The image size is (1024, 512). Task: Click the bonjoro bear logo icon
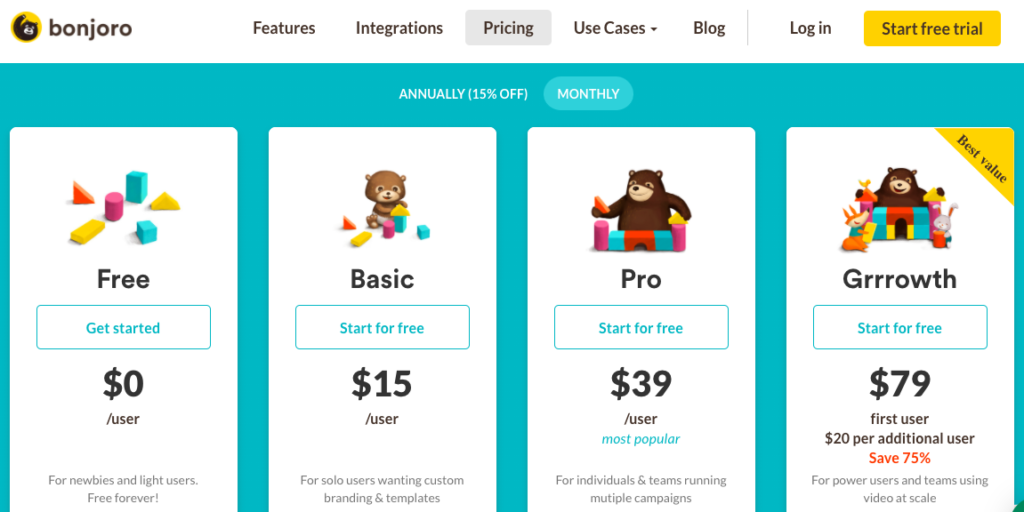[26, 28]
